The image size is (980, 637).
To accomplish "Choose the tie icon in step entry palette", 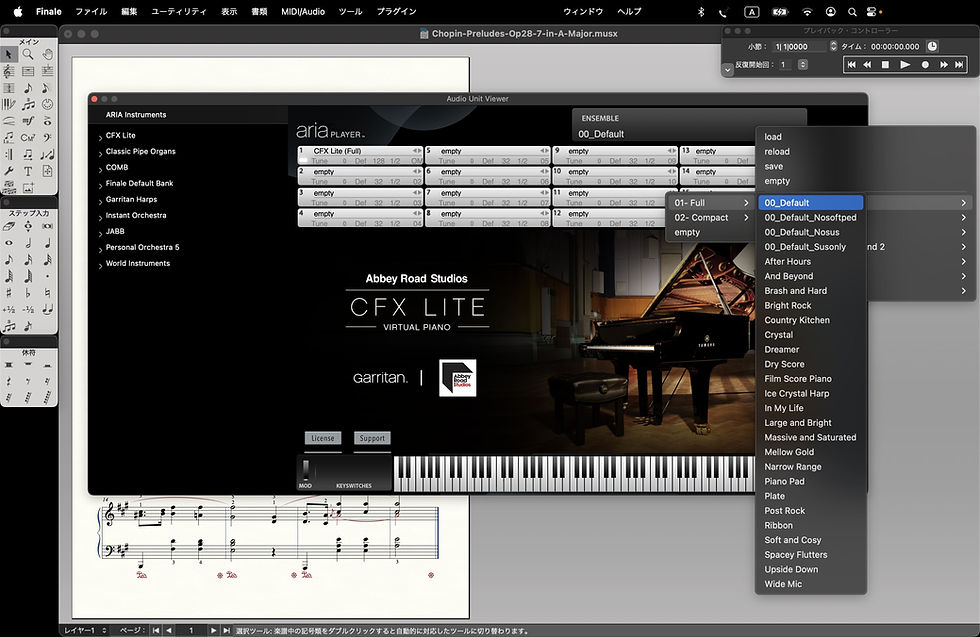I will click(47, 309).
